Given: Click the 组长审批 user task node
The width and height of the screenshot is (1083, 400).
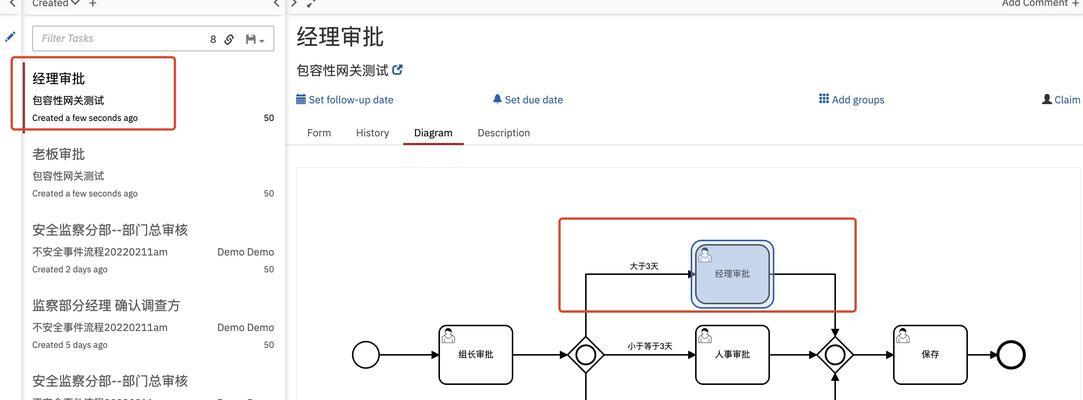Looking at the screenshot, I should (x=476, y=355).
